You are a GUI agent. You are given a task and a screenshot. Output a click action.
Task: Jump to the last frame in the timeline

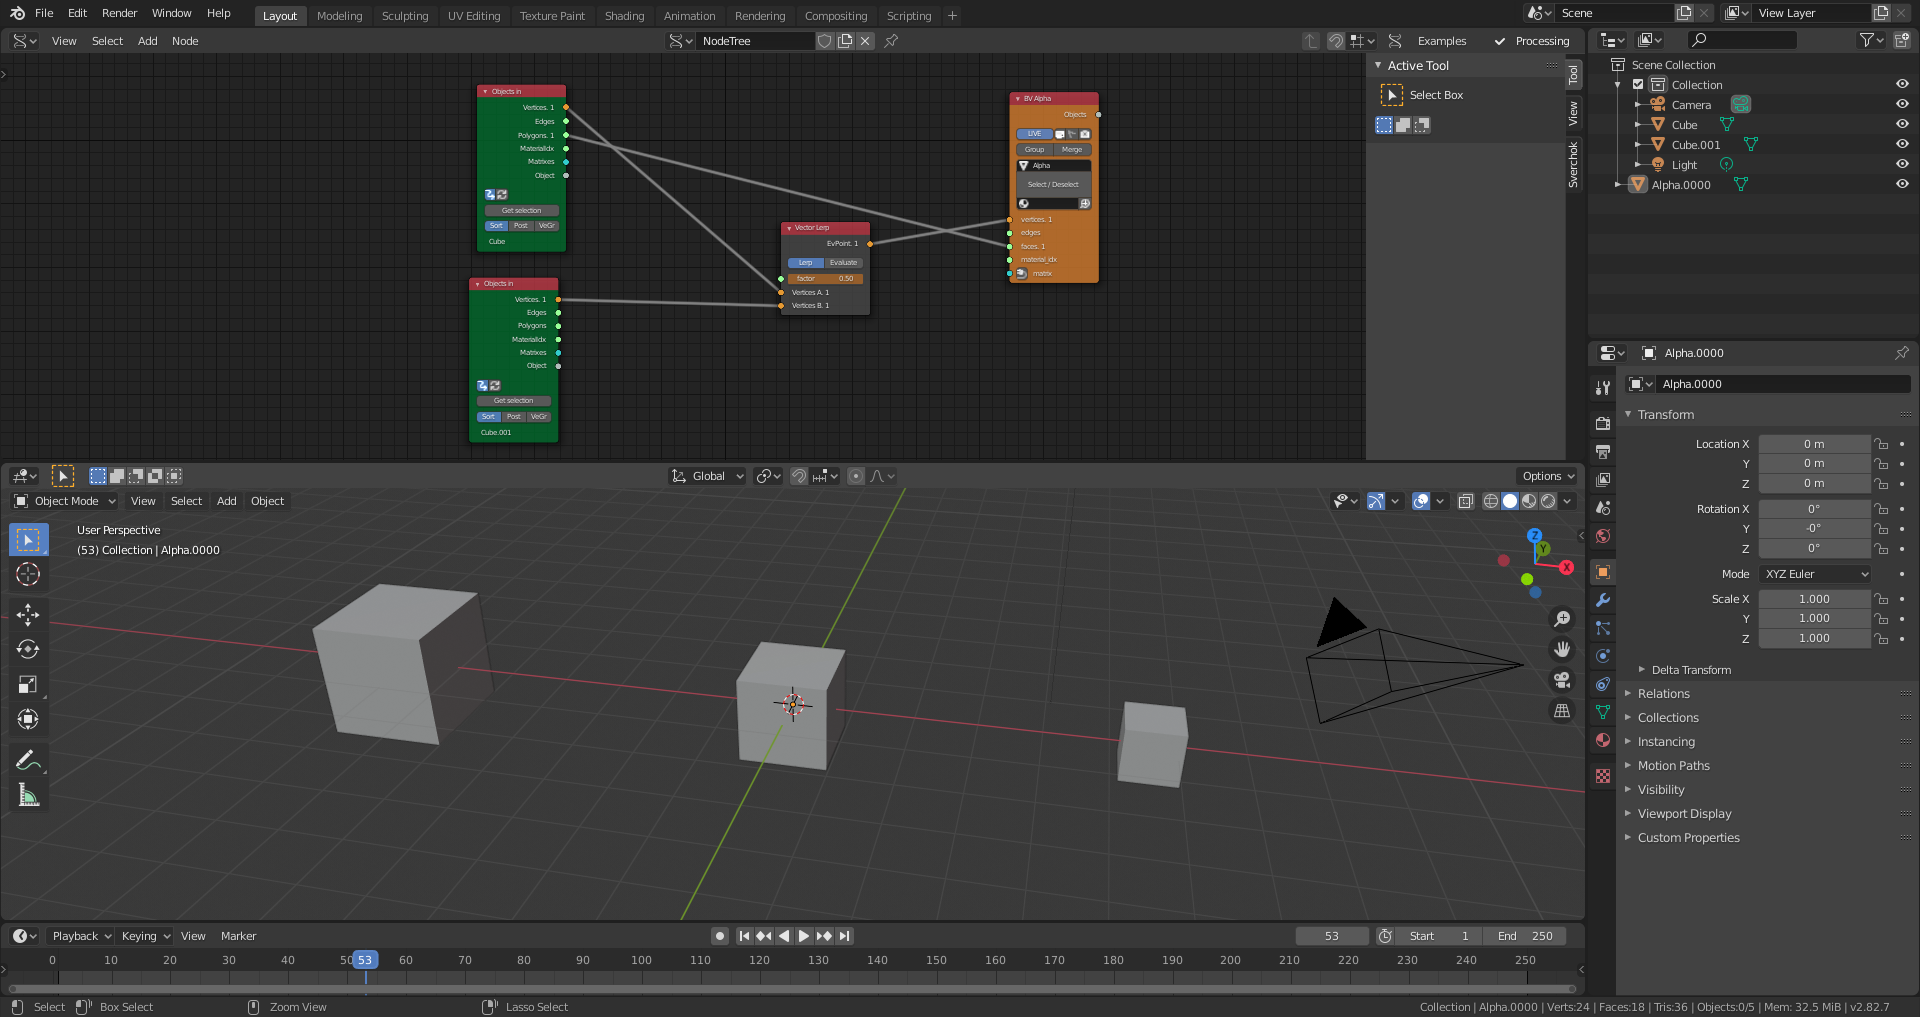(844, 936)
